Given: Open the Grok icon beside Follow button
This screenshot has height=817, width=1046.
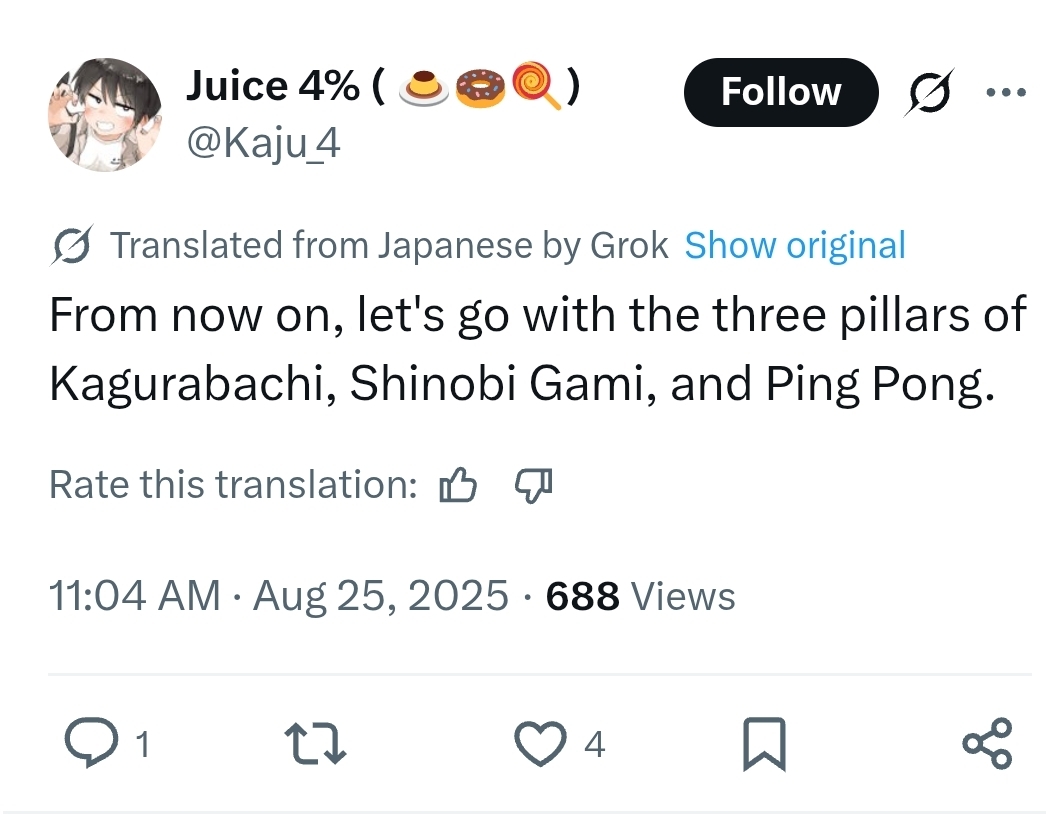Looking at the screenshot, I should click(929, 92).
